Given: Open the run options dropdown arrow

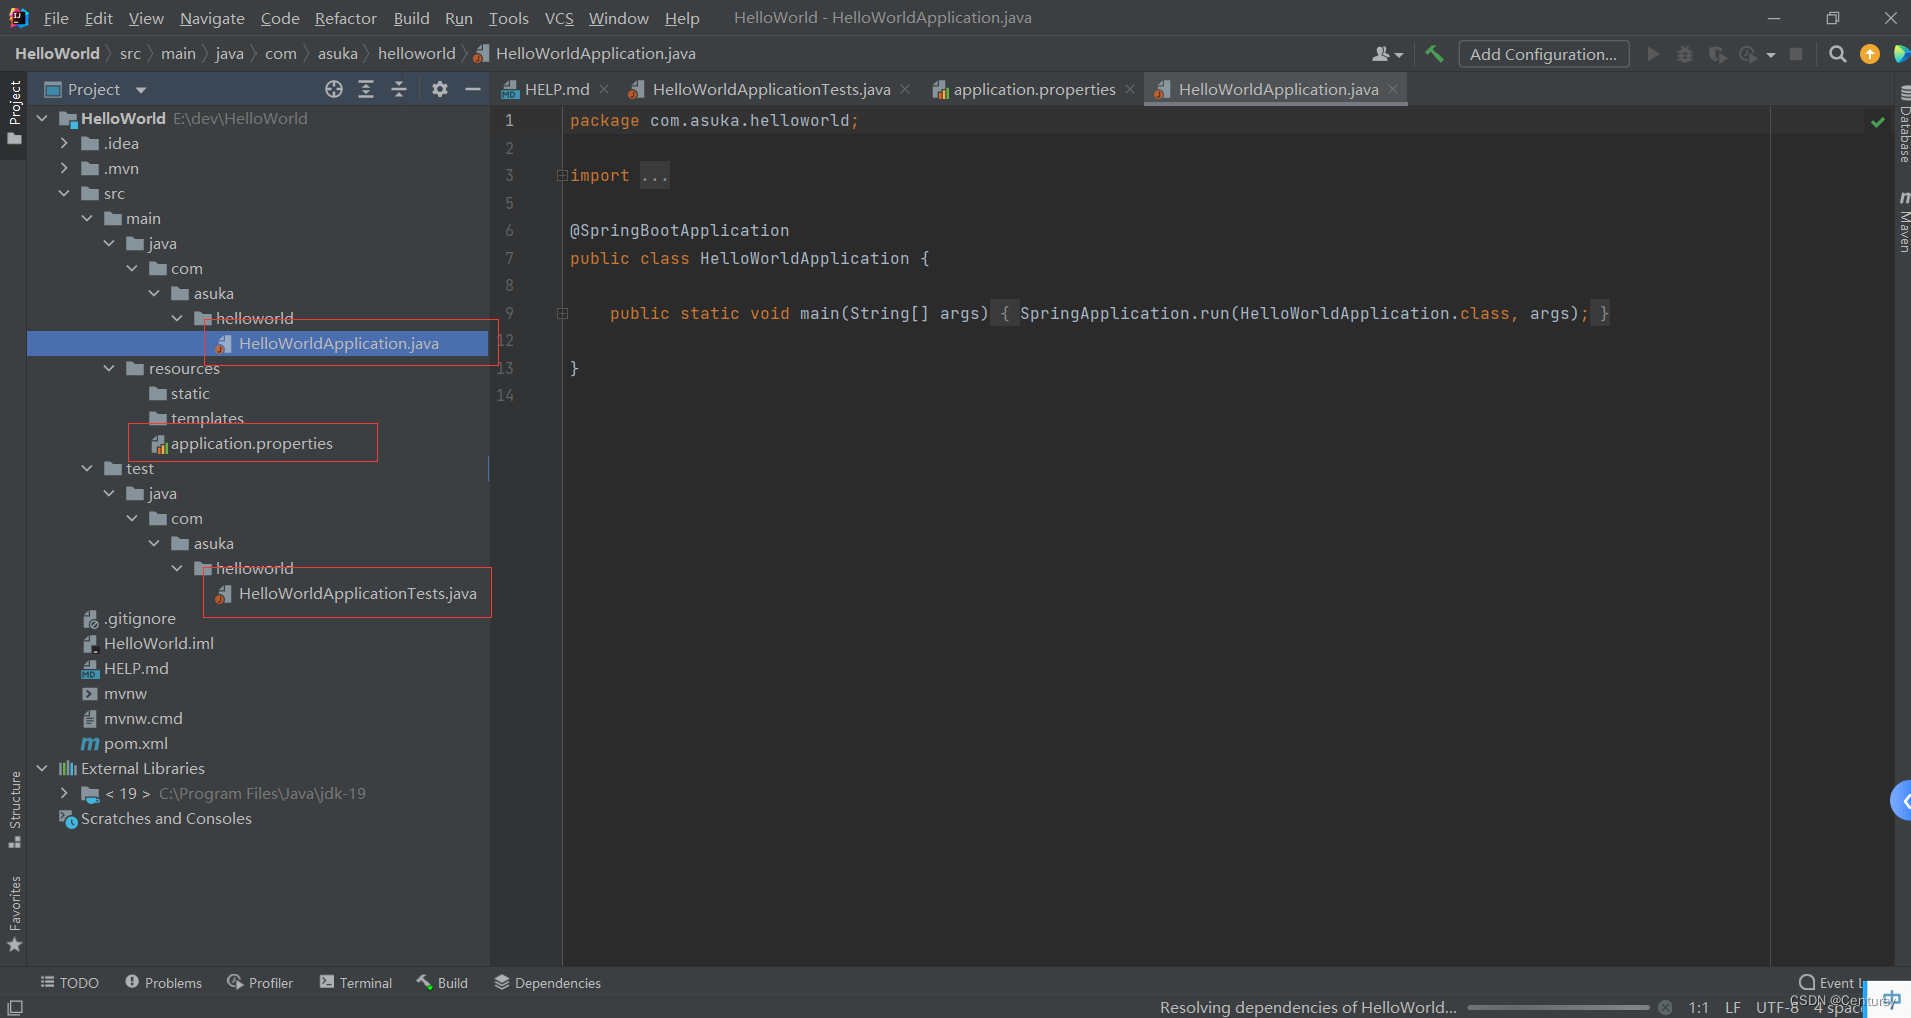Looking at the screenshot, I should point(1771,55).
